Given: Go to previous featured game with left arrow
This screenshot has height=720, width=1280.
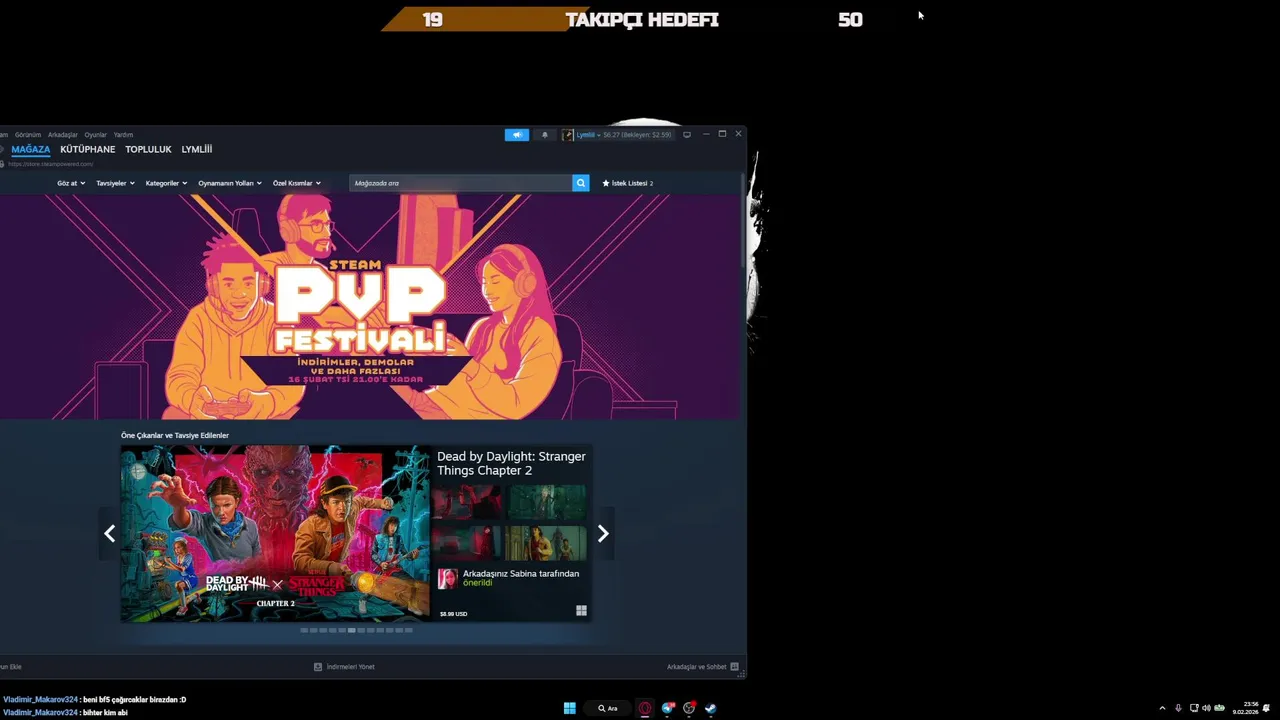Looking at the screenshot, I should (x=110, y=534).
